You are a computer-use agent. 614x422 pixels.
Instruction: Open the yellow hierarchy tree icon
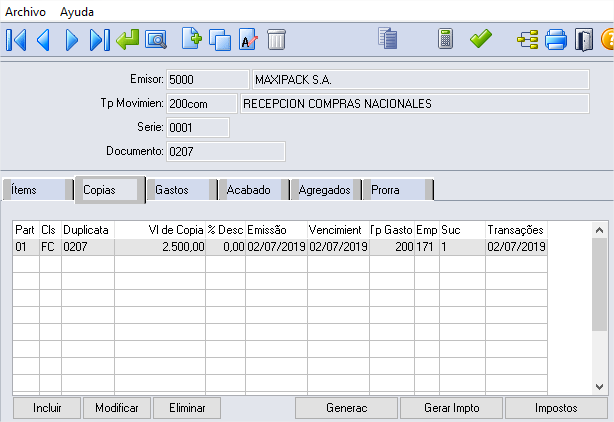point(527,40)
